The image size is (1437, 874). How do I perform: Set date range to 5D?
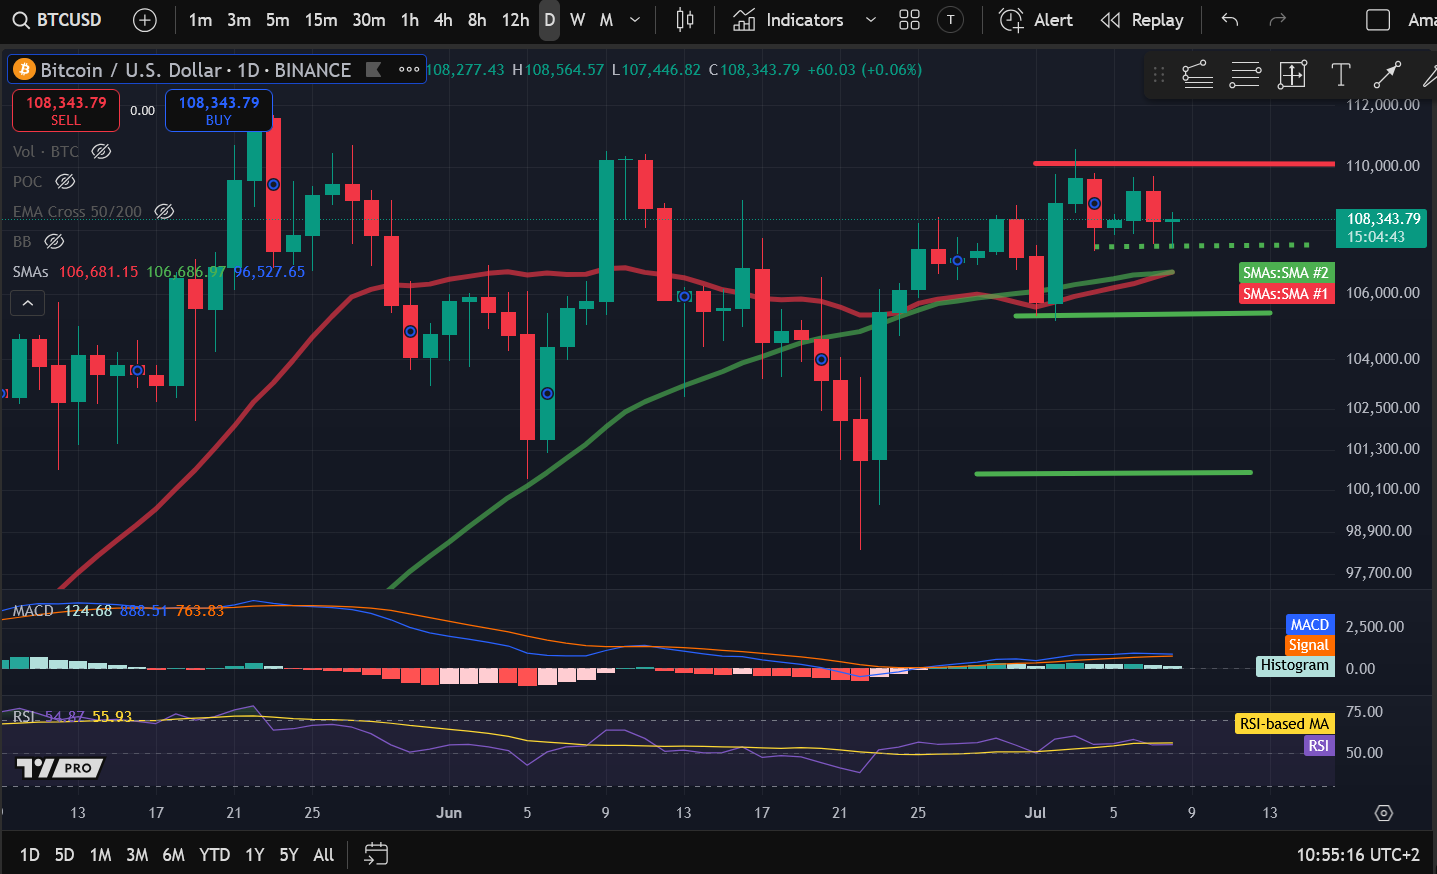[x=64, y=854]
